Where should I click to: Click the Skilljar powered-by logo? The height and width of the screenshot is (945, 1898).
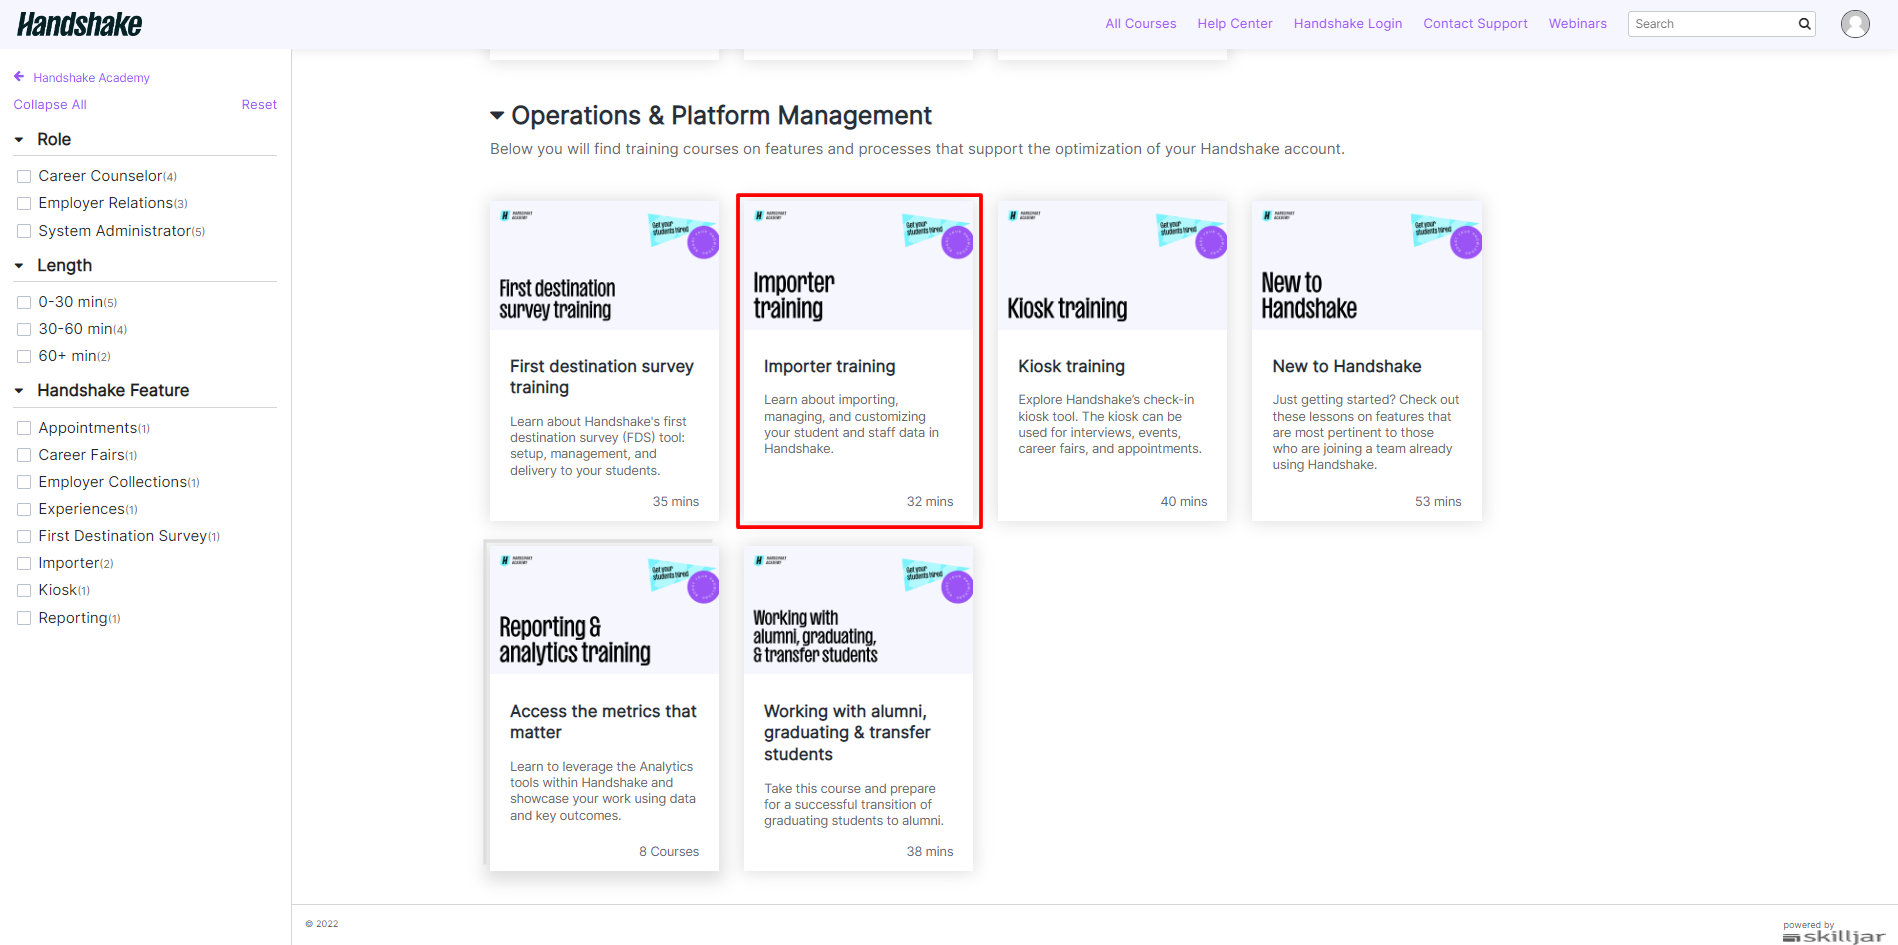point(1833,933)
